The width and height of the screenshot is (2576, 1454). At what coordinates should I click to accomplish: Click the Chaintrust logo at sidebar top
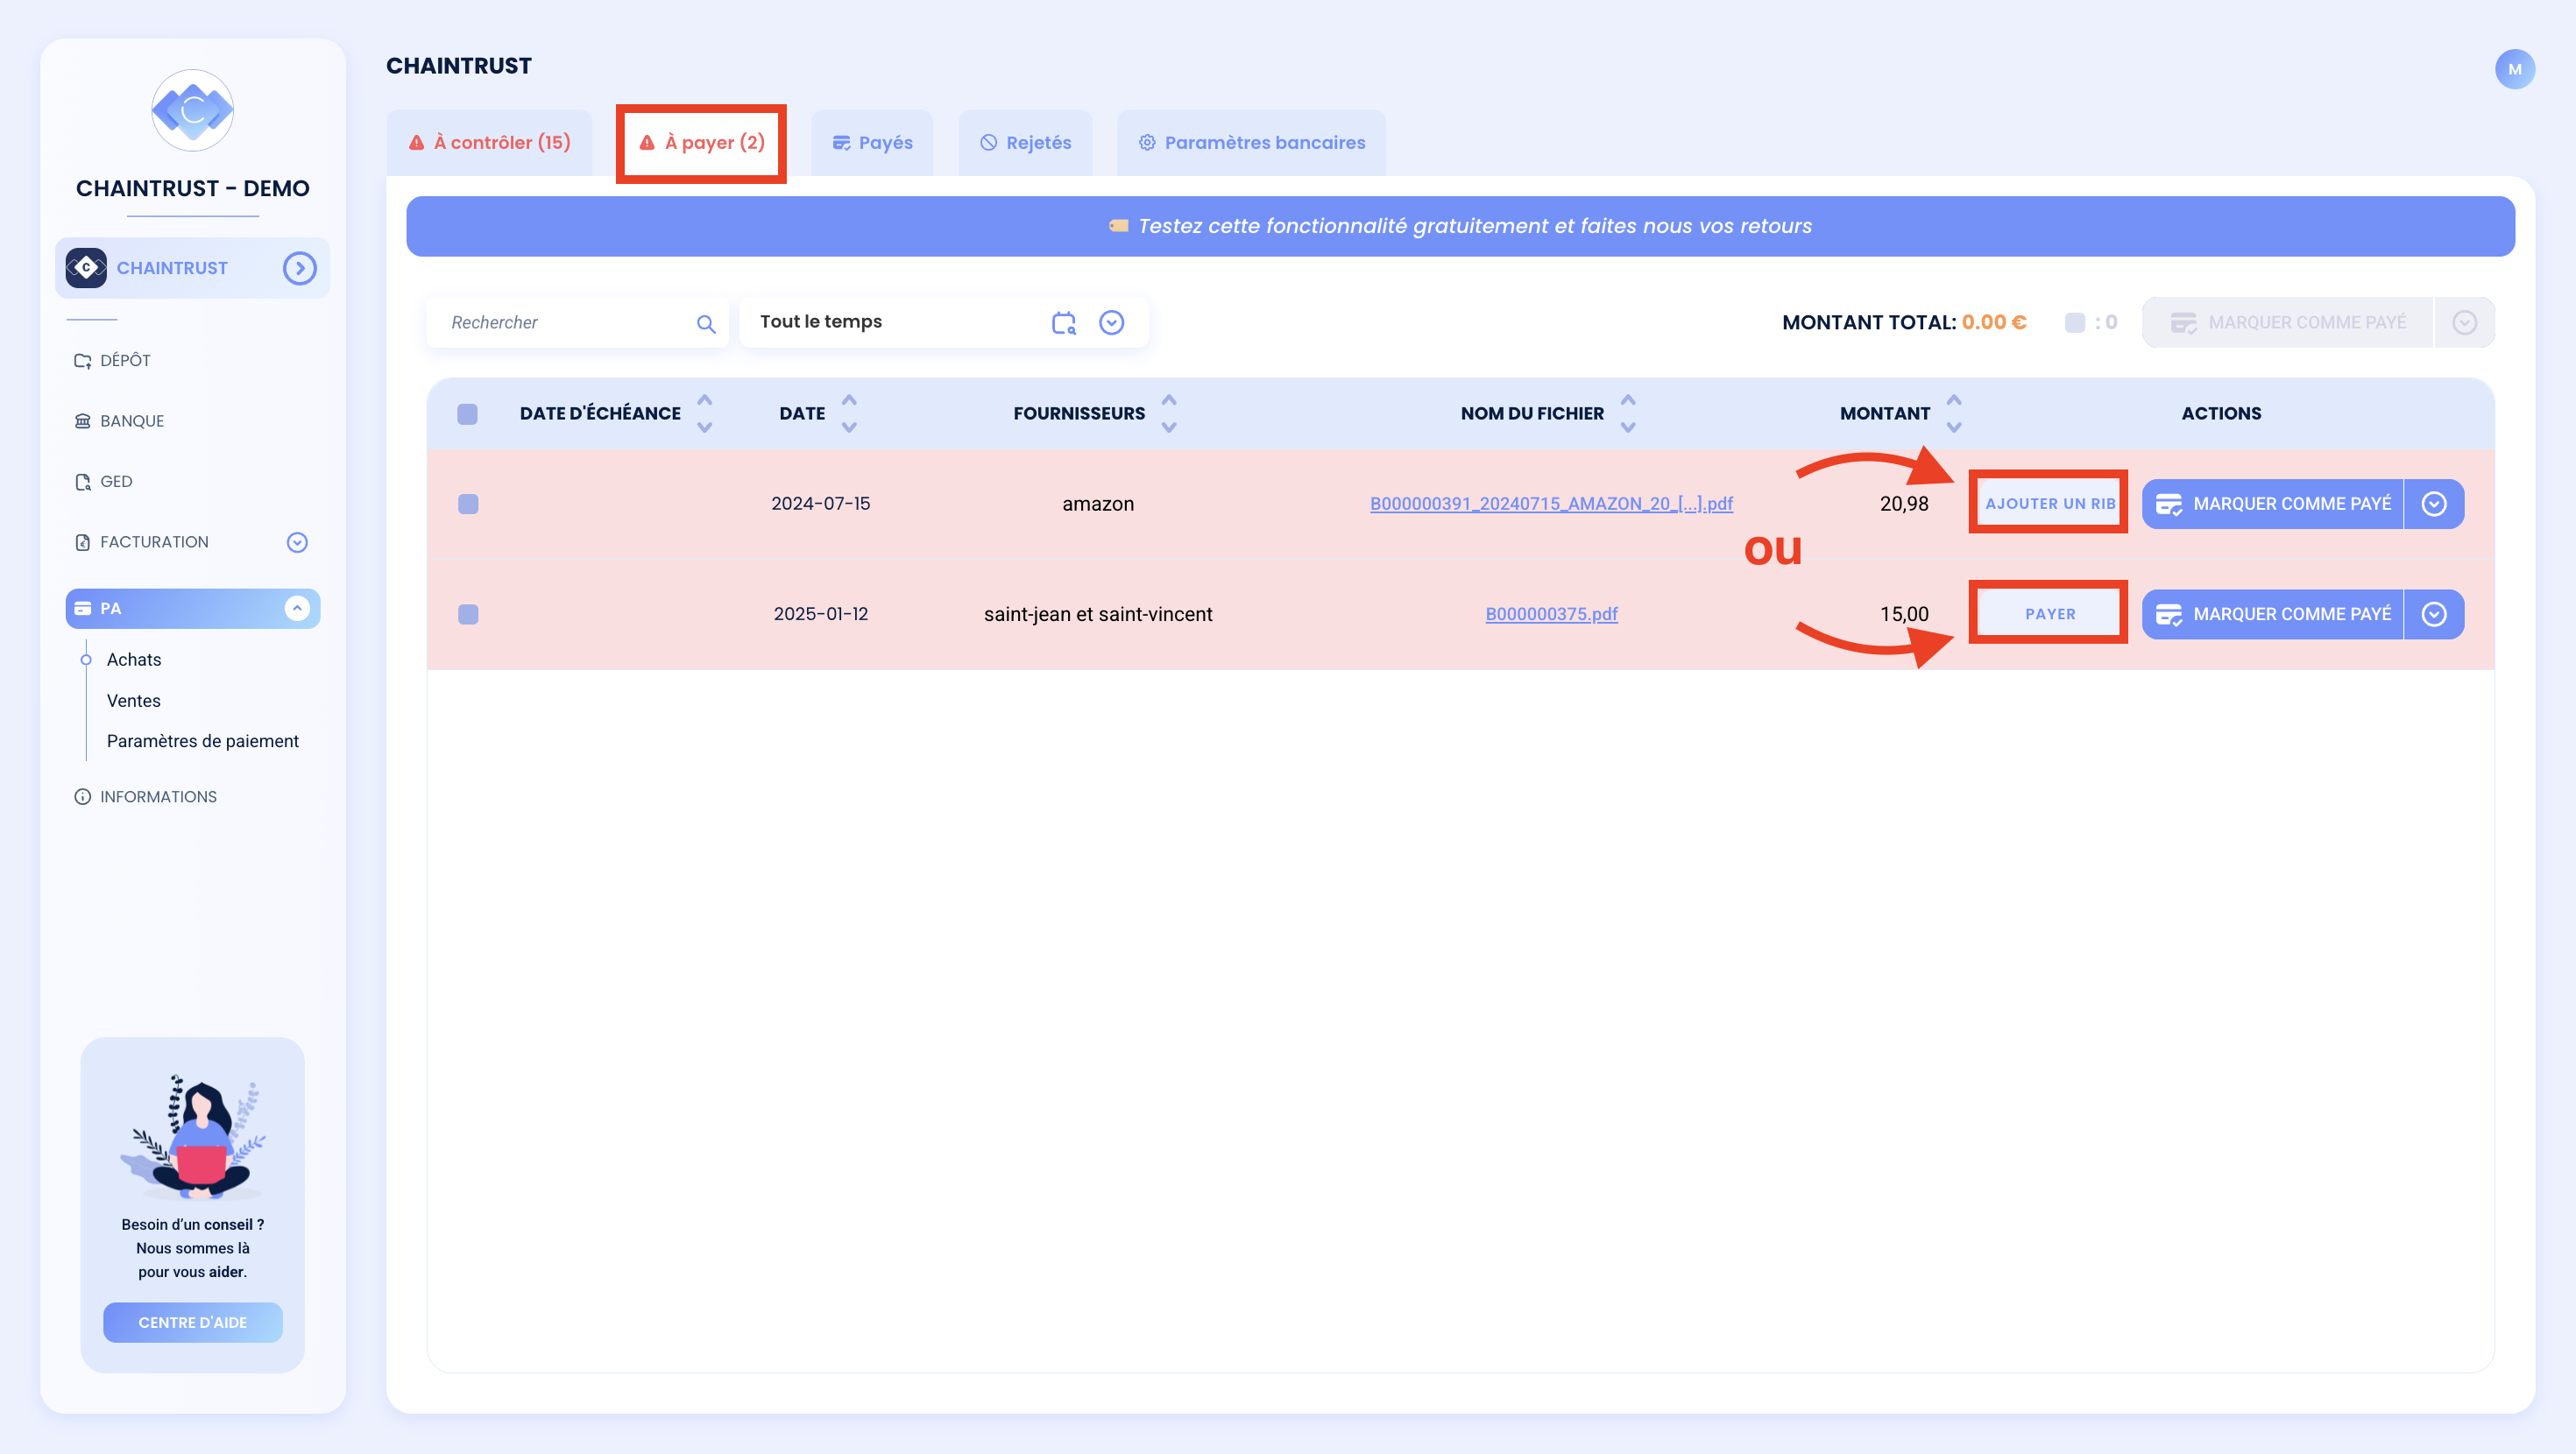(193, 110)
